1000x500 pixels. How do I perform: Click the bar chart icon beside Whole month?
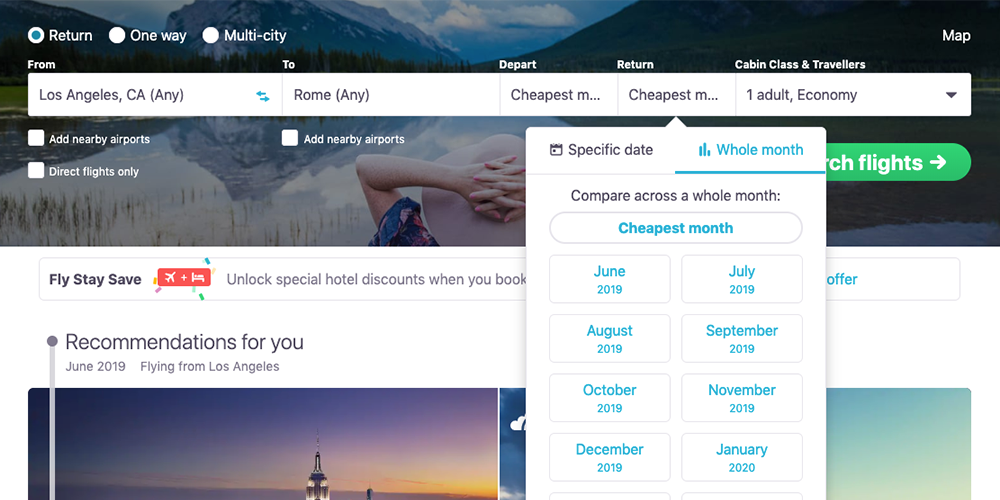click(x=704, y=150)
